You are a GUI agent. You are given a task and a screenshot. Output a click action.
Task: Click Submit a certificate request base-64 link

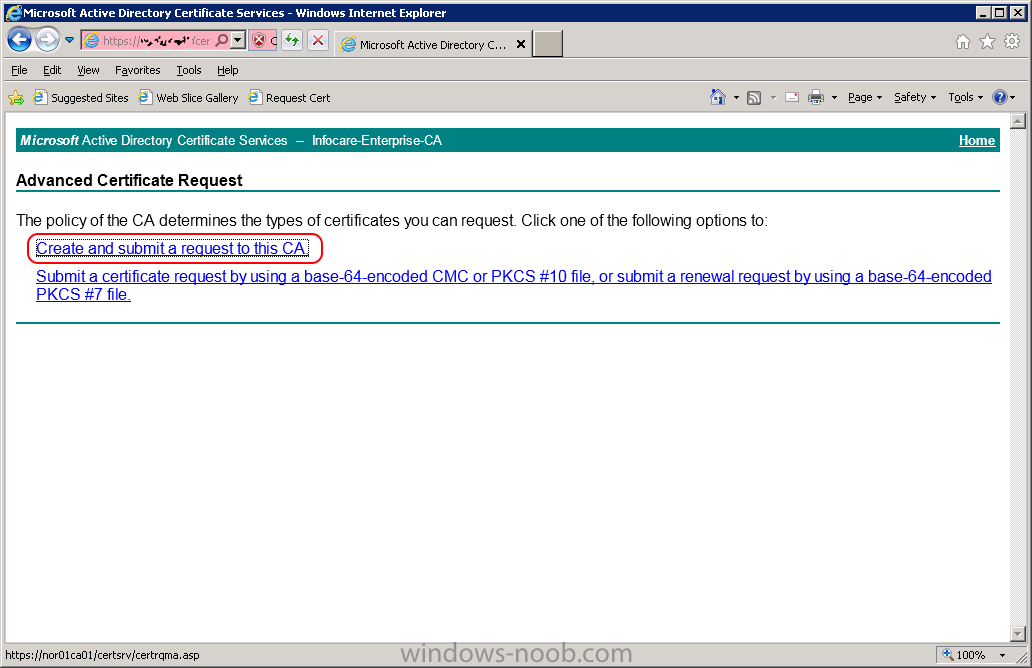coord(513,285)
